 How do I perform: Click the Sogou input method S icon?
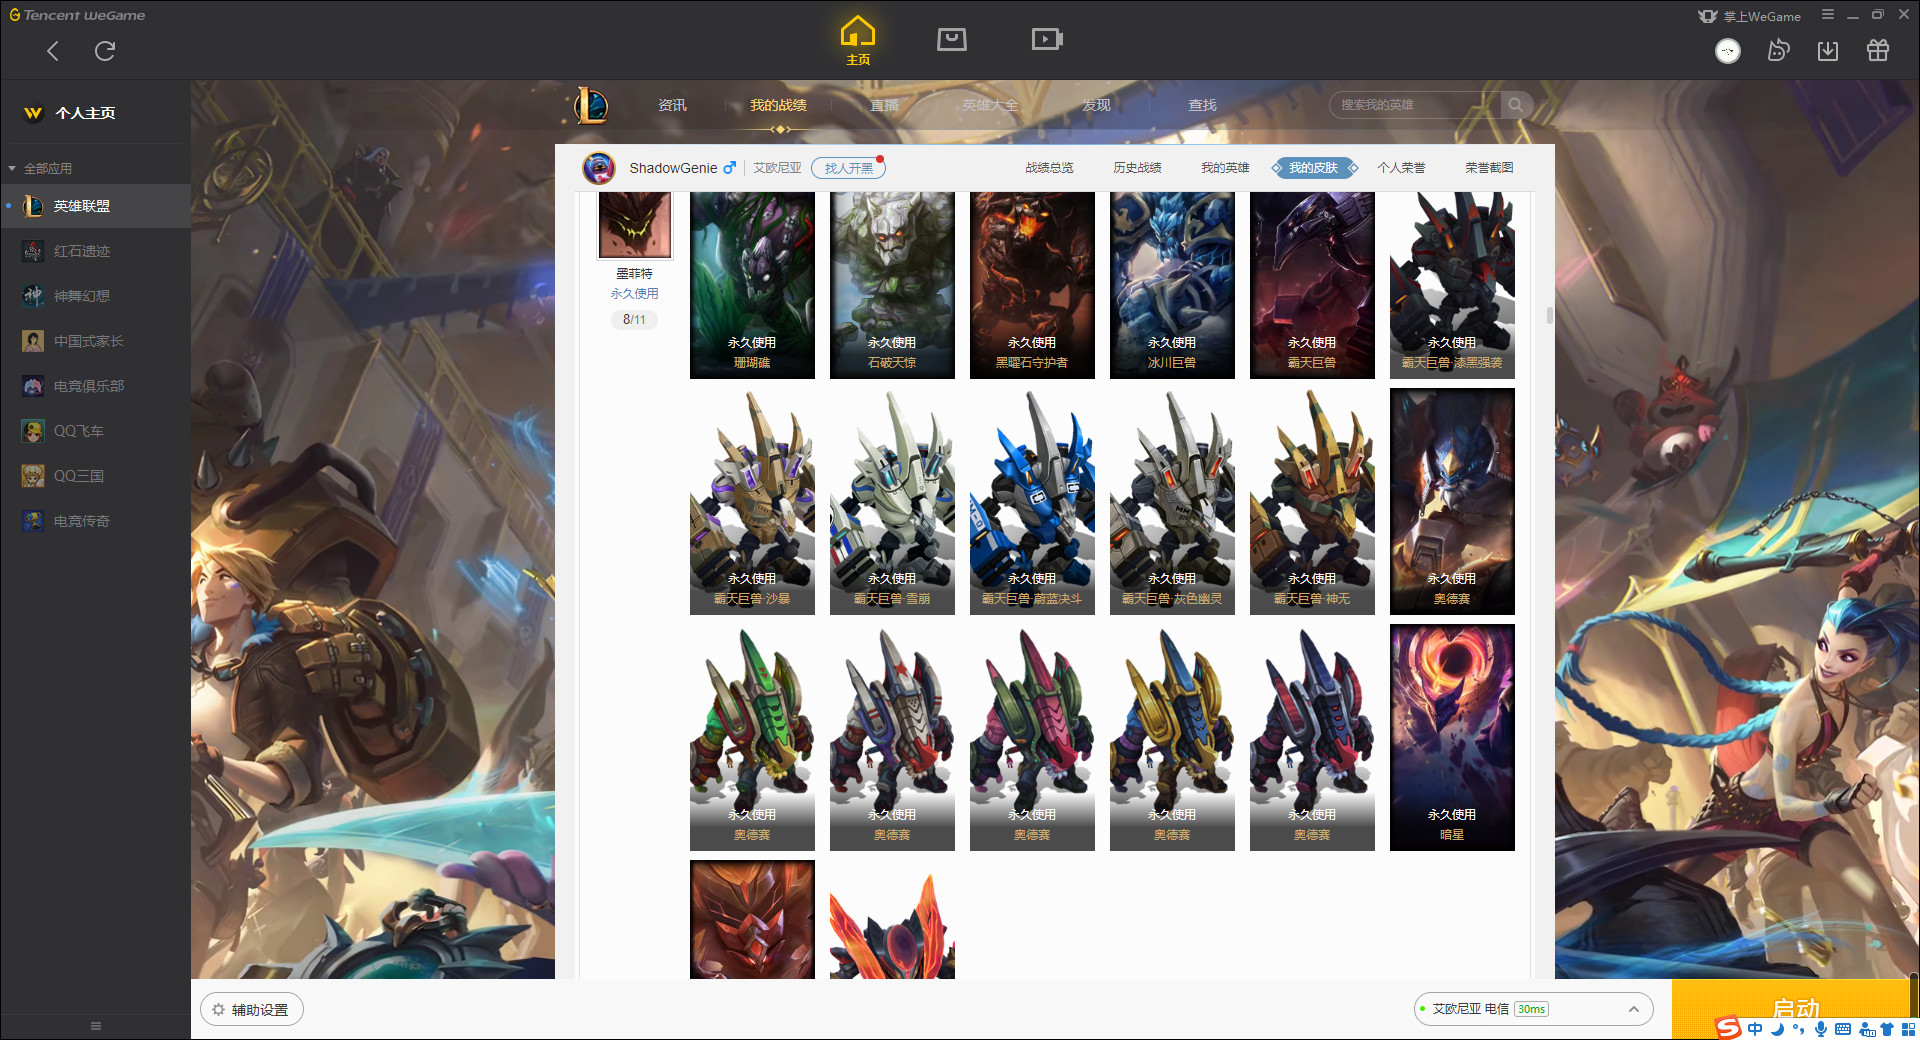pyautogui.click(x=1728, y=1028)
